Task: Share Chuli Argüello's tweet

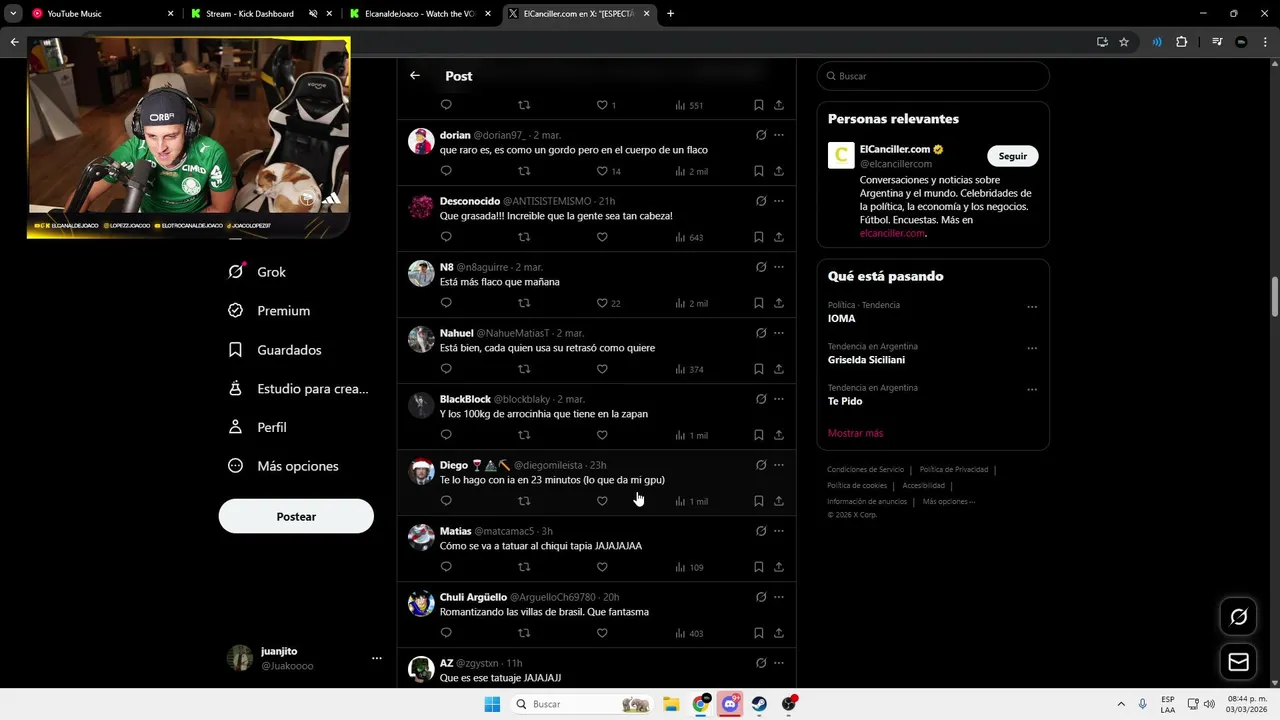Action: [x=779, y=633]
